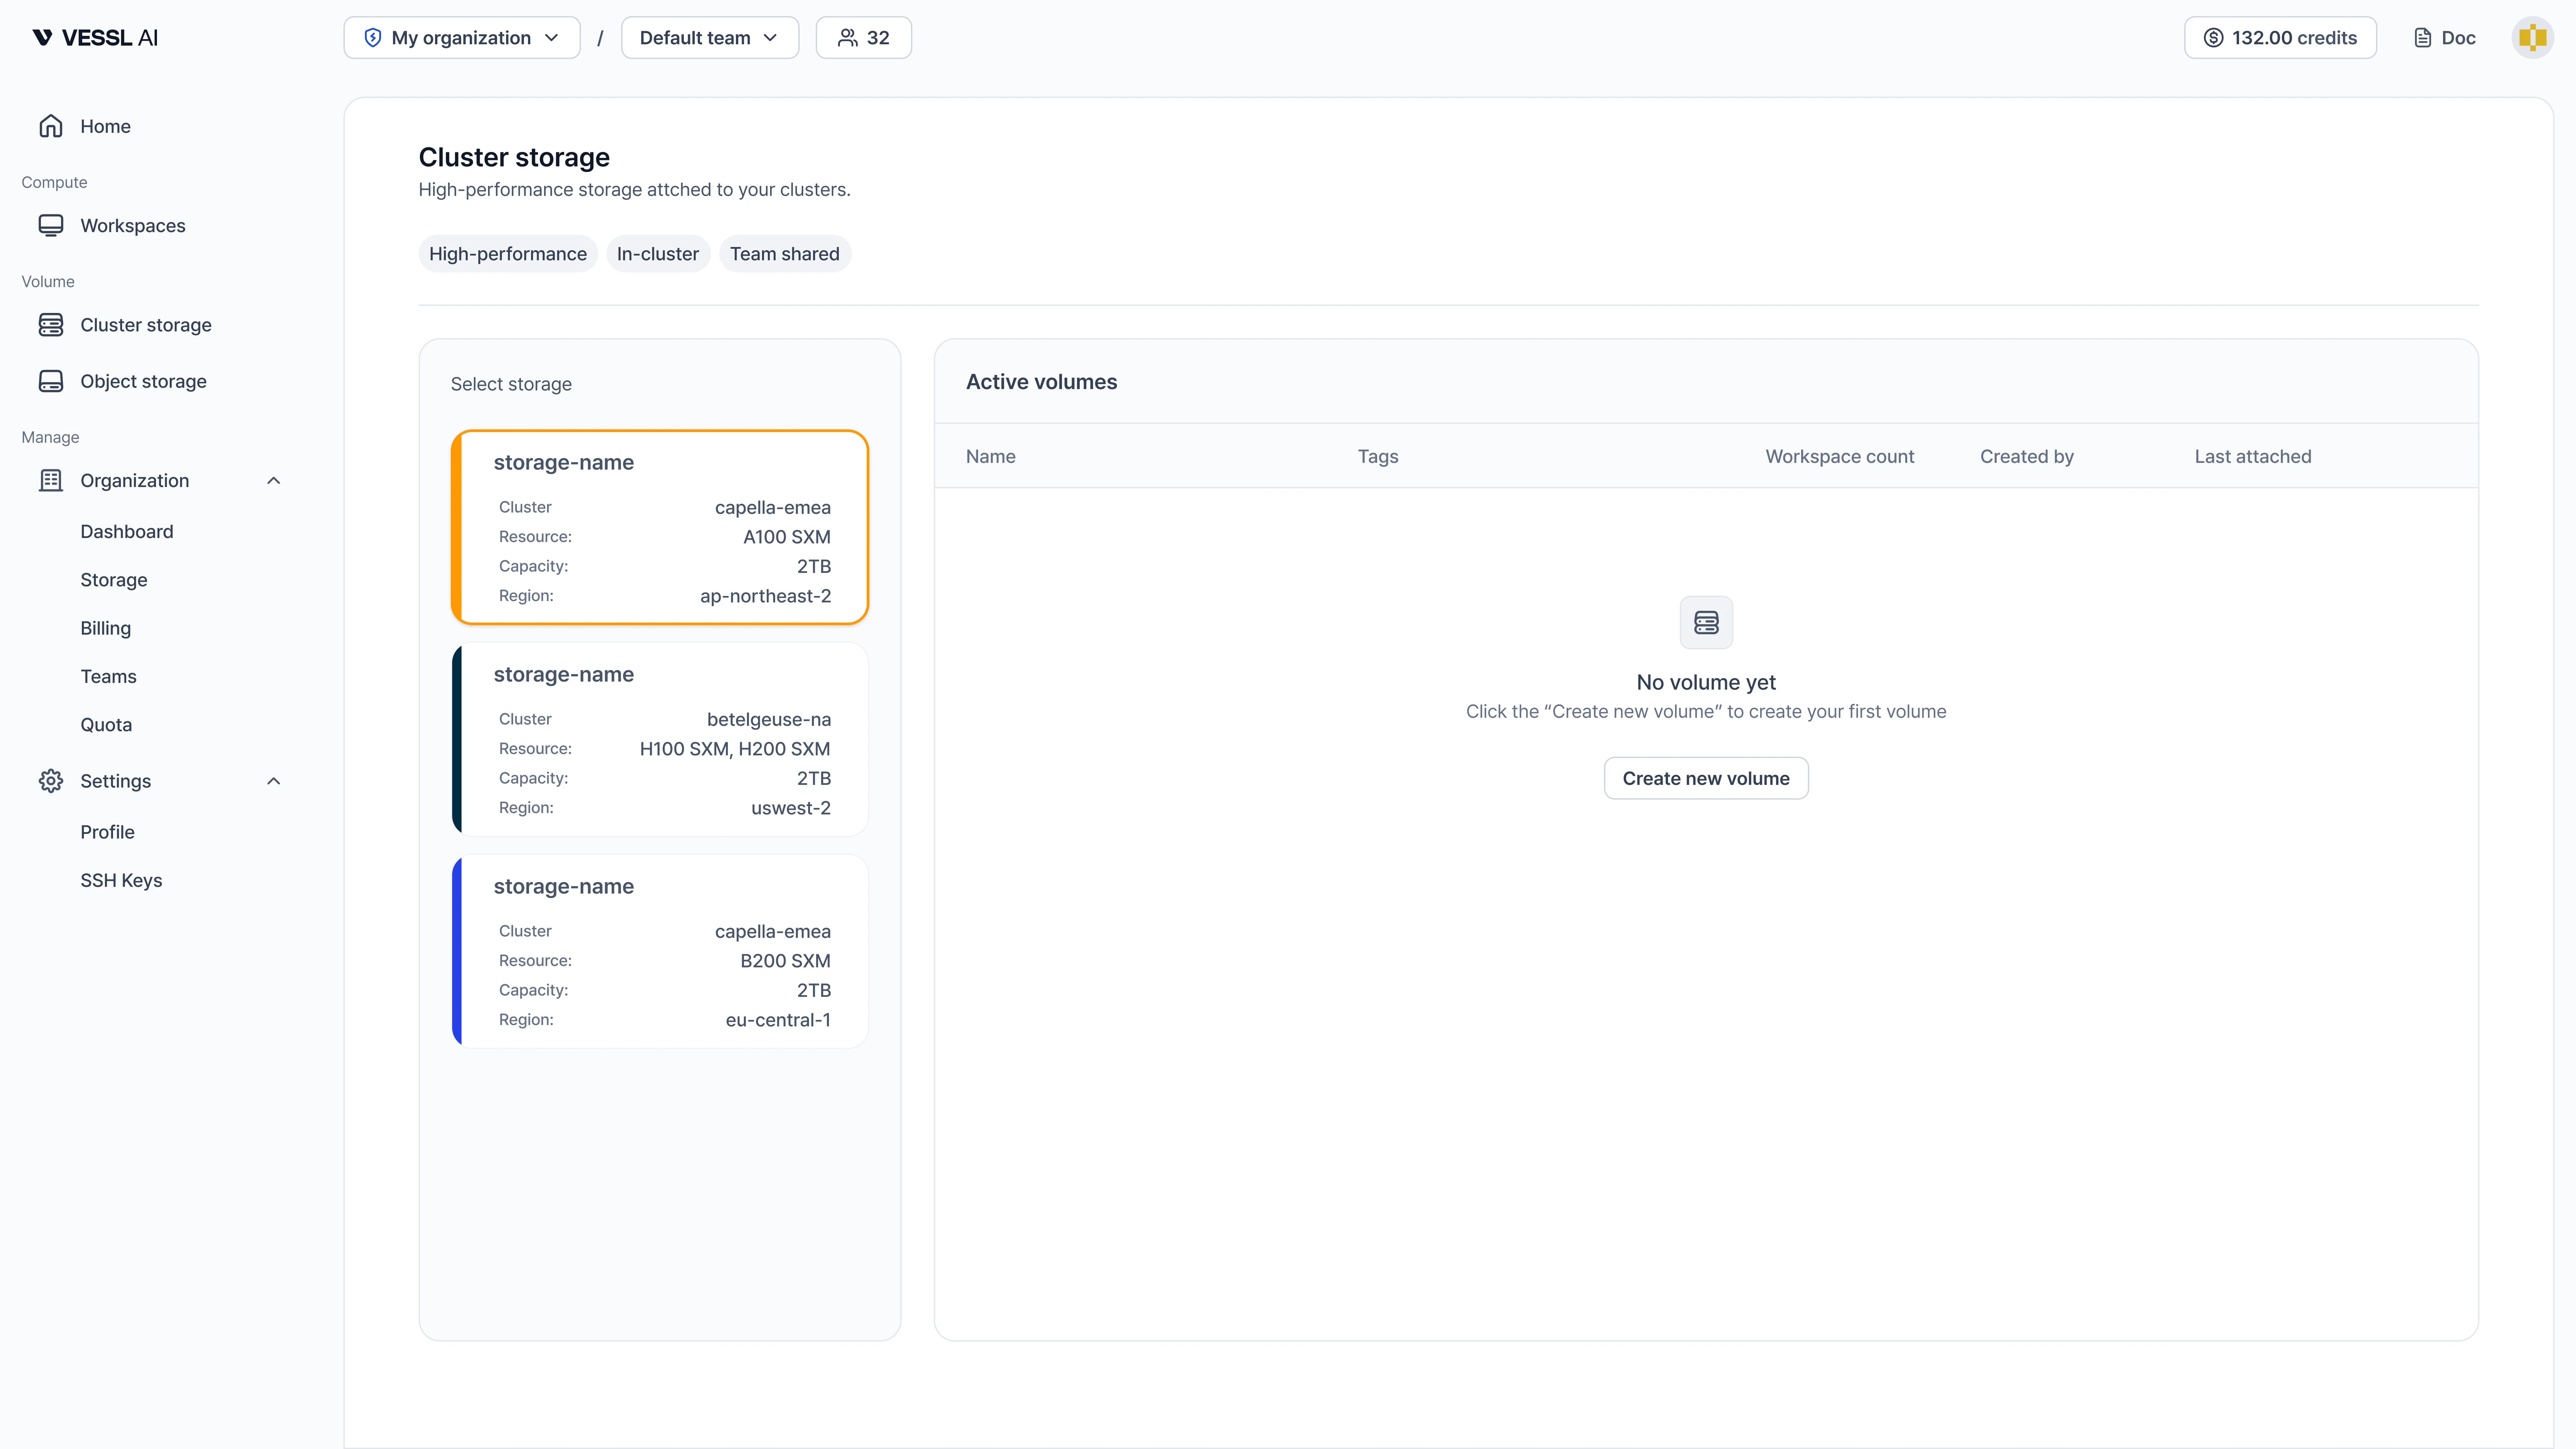Viewport: 2576px width, 1449px height.
Task: Click the Settings gear icon in the sidebar
Action: pos(51,781)
